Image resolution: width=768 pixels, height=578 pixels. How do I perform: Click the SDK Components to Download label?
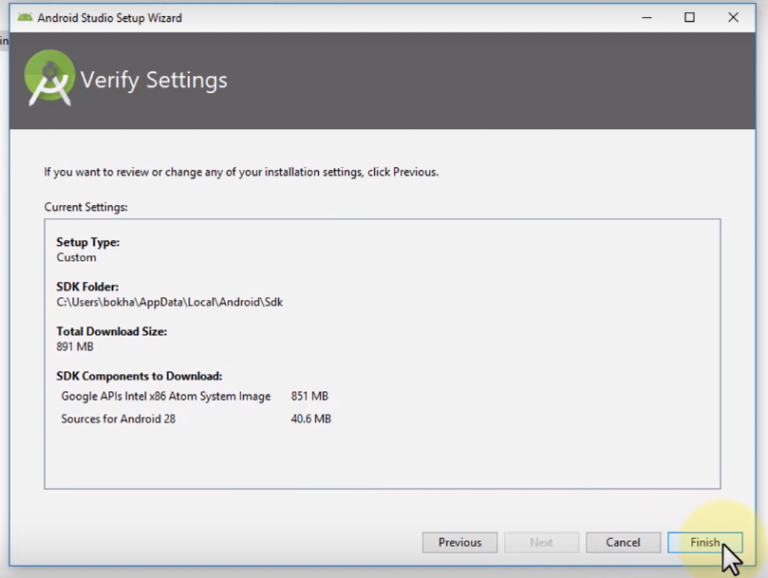(x=139, y=376)
